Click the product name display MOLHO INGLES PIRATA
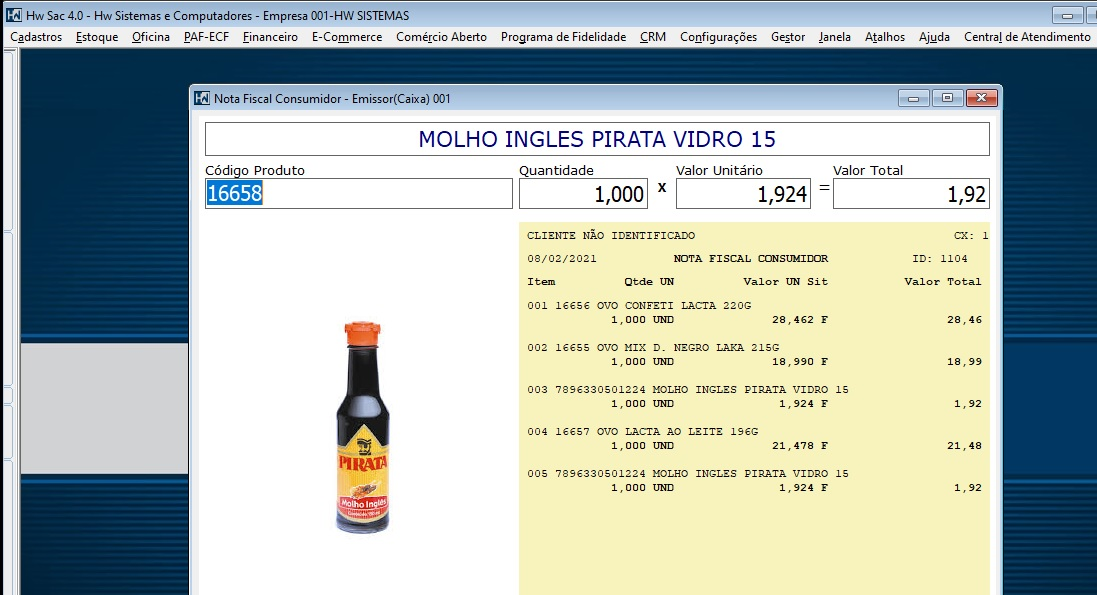 point(597,139)
